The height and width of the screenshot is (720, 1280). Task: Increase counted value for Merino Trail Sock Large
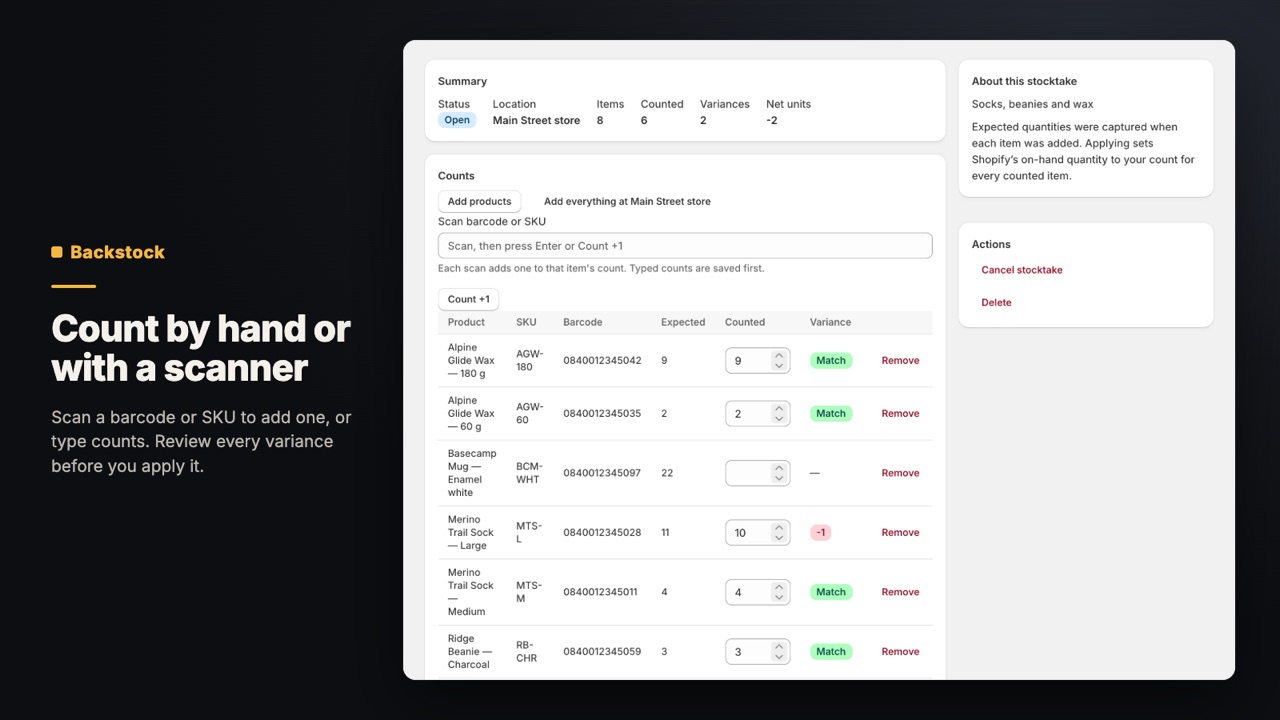tap(779, 527)
